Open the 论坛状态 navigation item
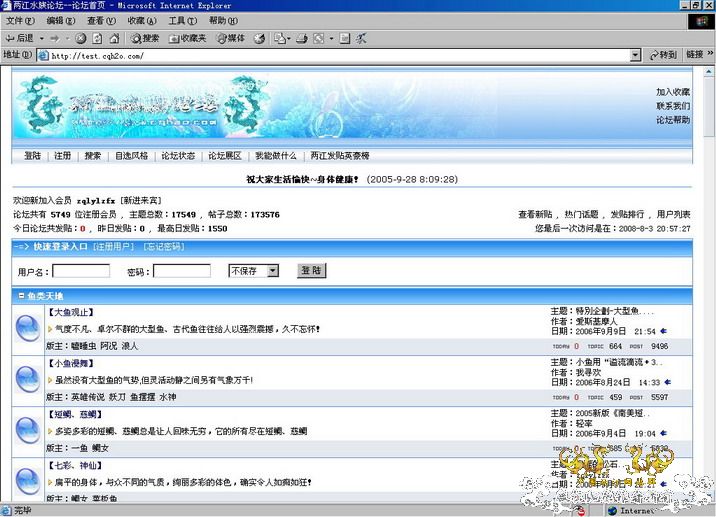The image size is (716, 517). click(x=178, y=156)
